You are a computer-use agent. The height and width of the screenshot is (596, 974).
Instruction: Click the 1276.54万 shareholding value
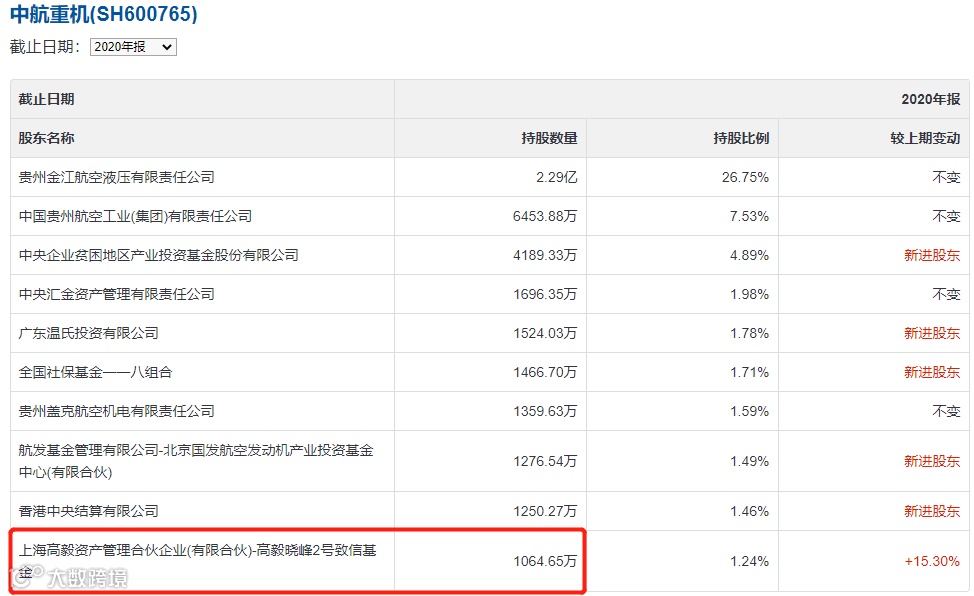[x=545, y=461]
